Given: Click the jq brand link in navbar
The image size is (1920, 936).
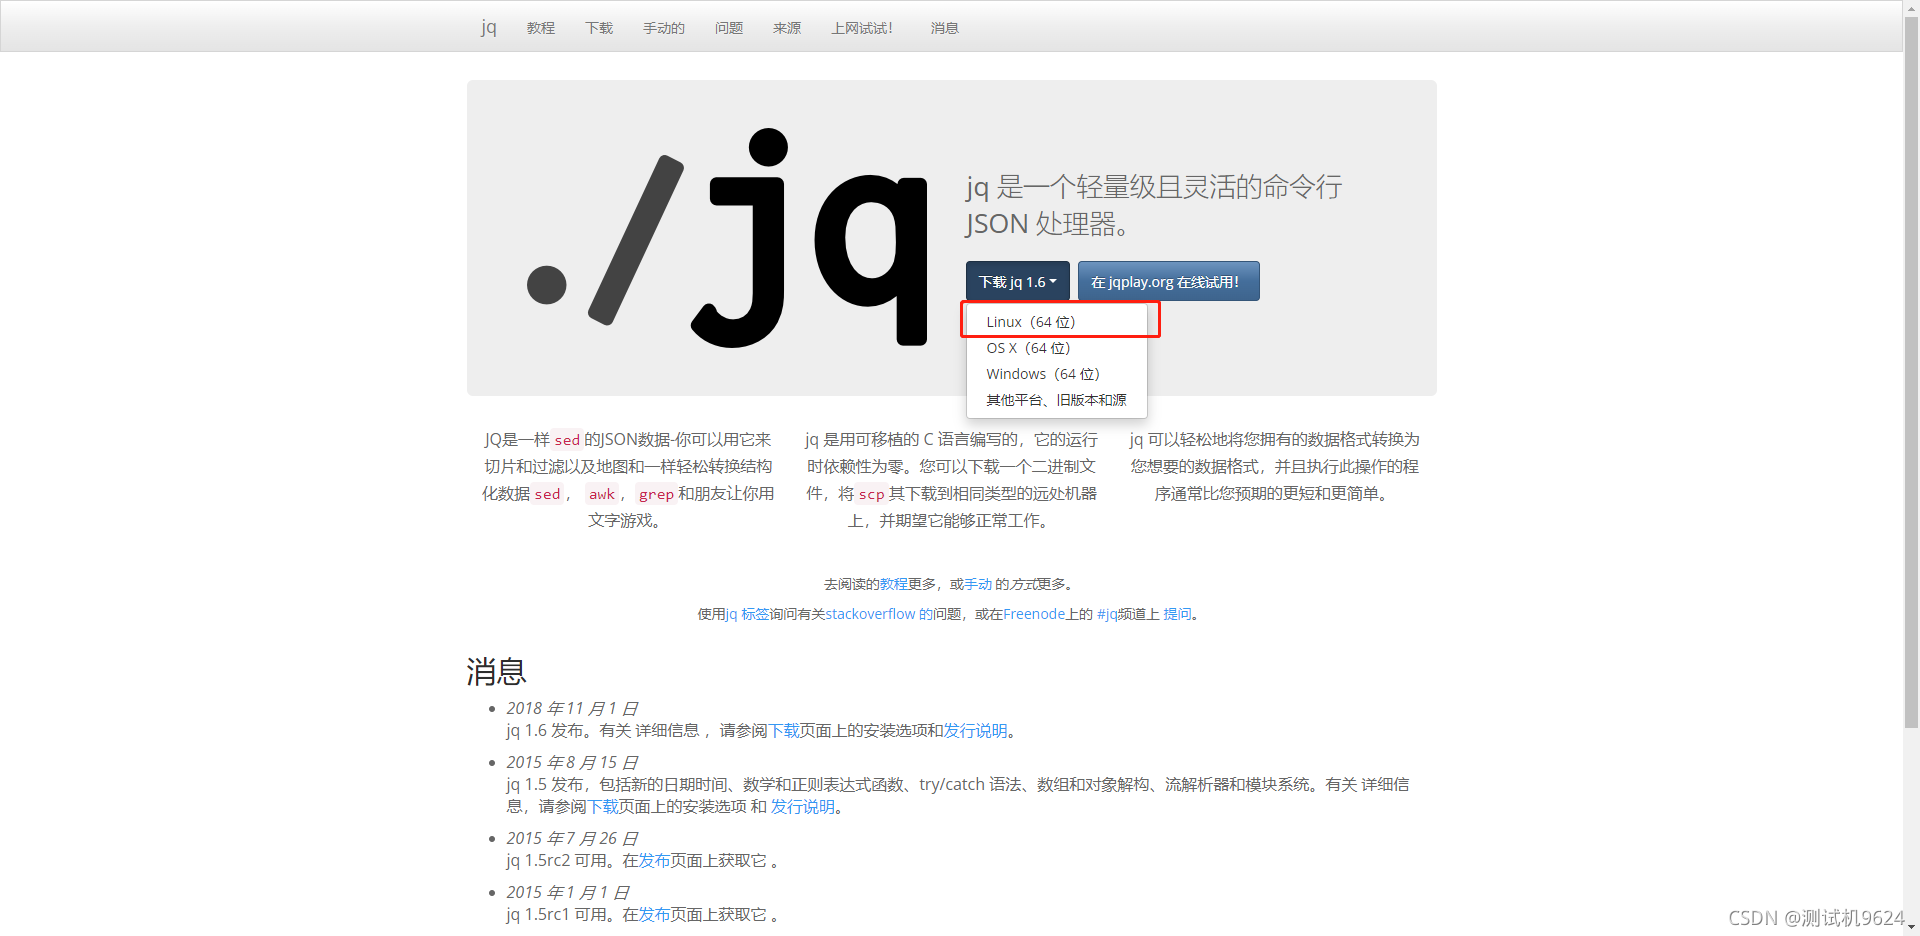Looking at the screenshot, I should (488, 27).
